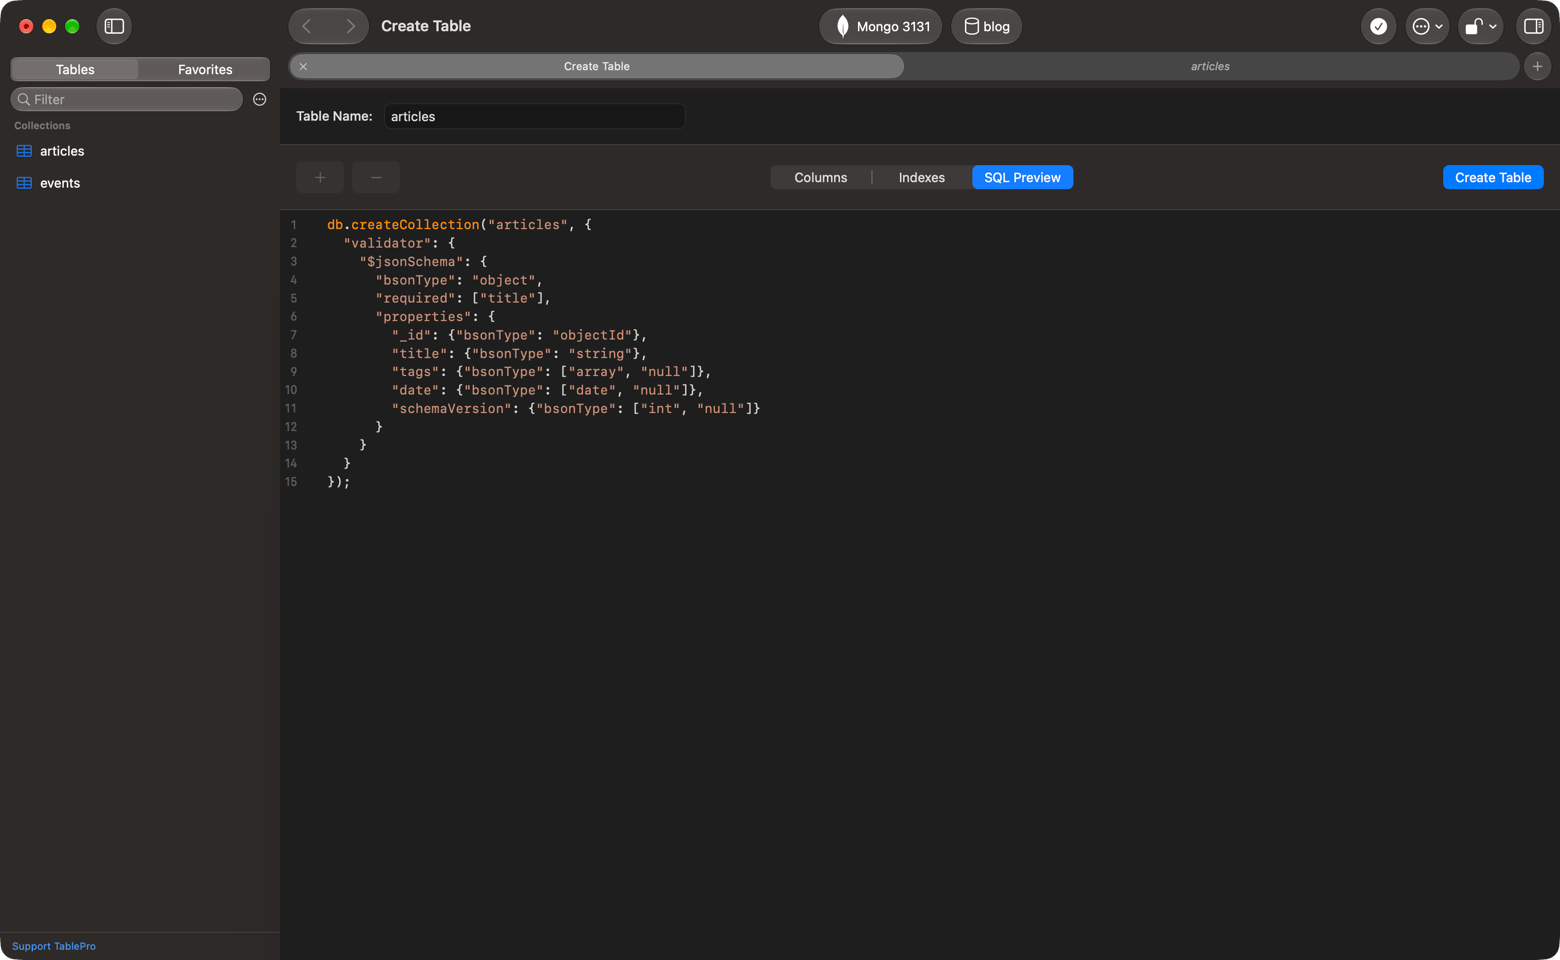Open the Mongo 3131 connection switcher
The width and height of the screenshot is (1560, 960).
coord(881,26)
